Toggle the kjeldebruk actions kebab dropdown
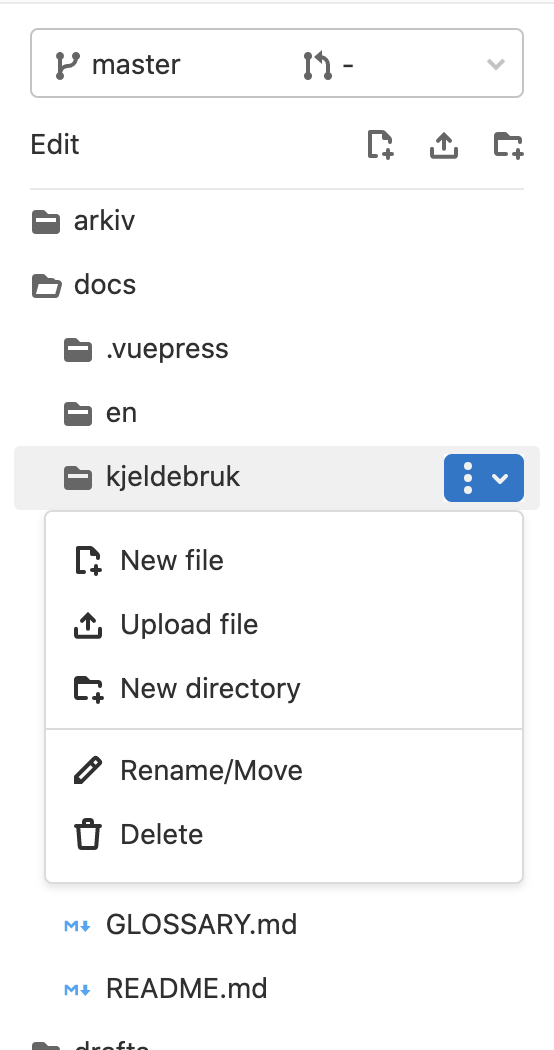The width and height of the screenshot is (554, 1050). point(484,478)
